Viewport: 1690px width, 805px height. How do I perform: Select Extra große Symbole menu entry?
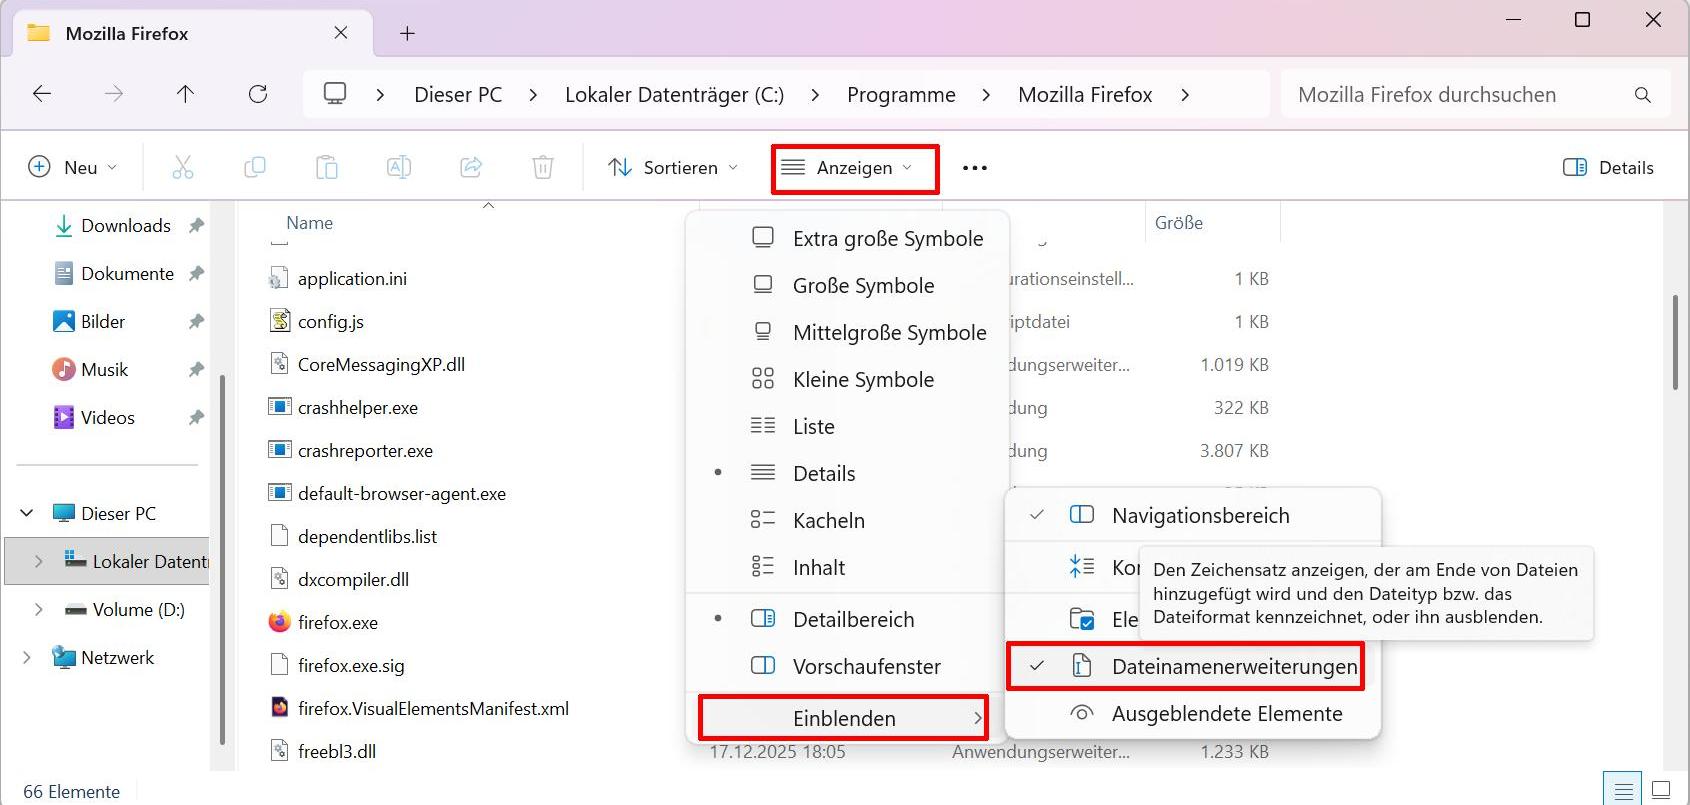tap(847, 239)
